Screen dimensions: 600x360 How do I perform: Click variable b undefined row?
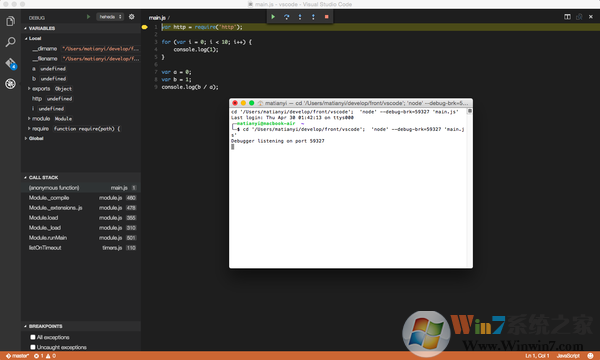coord(81,78)
